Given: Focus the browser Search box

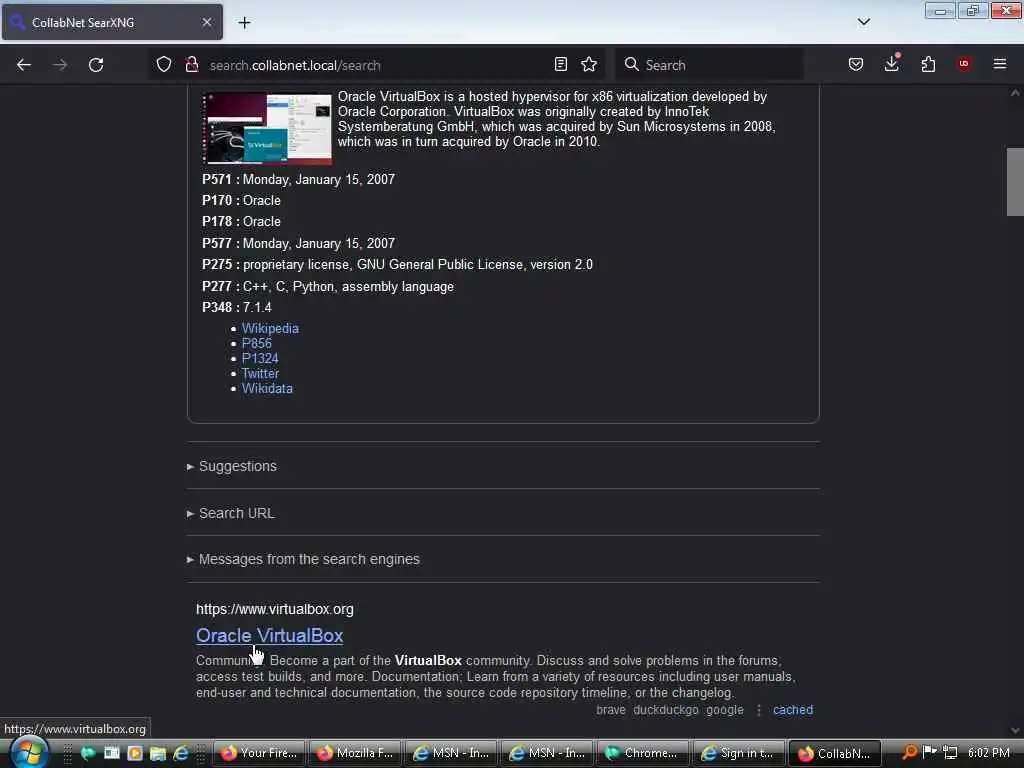Looking at the screenshot, I should tap(711, 65).
